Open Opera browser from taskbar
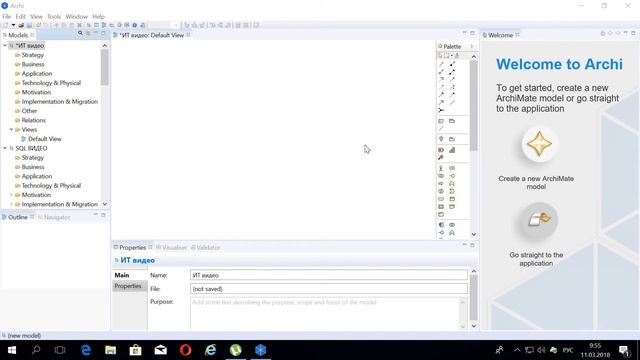This screenshot has width=640, height=360. [x=185, y=350]
